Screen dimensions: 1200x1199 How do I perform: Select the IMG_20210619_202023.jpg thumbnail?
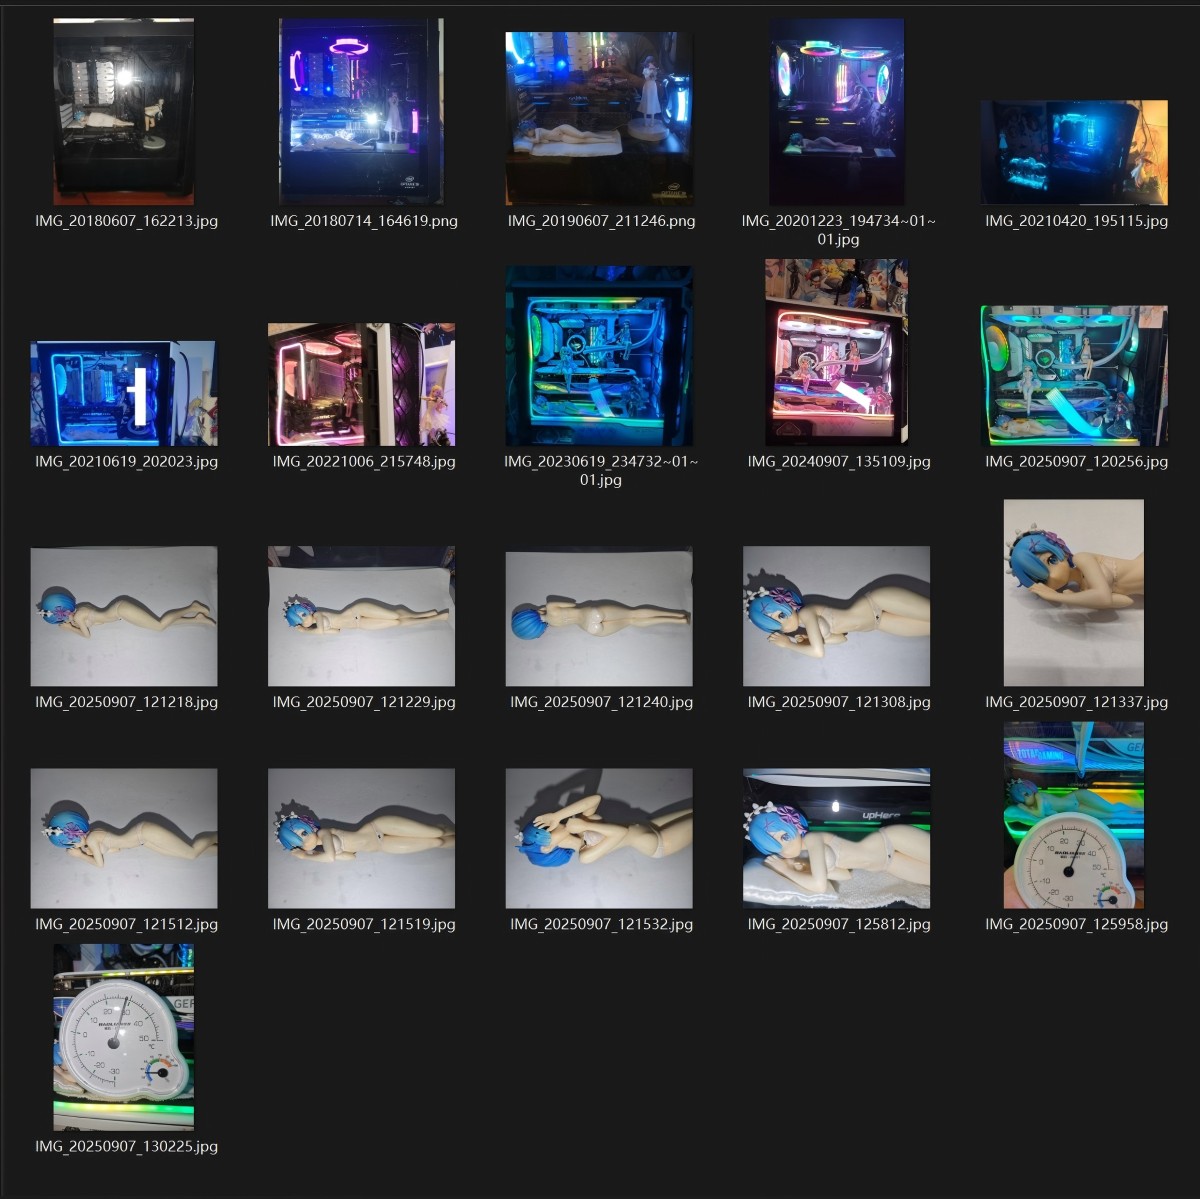[124, 393]
